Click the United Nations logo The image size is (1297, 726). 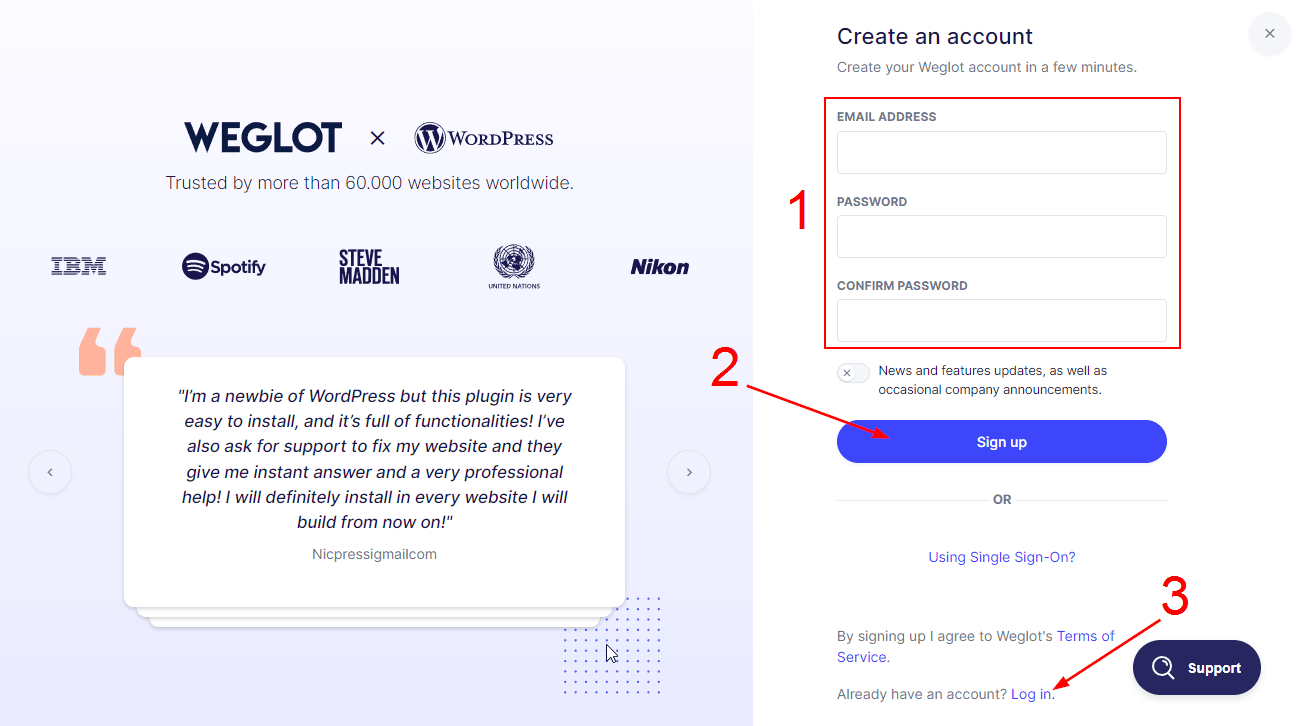514,266
